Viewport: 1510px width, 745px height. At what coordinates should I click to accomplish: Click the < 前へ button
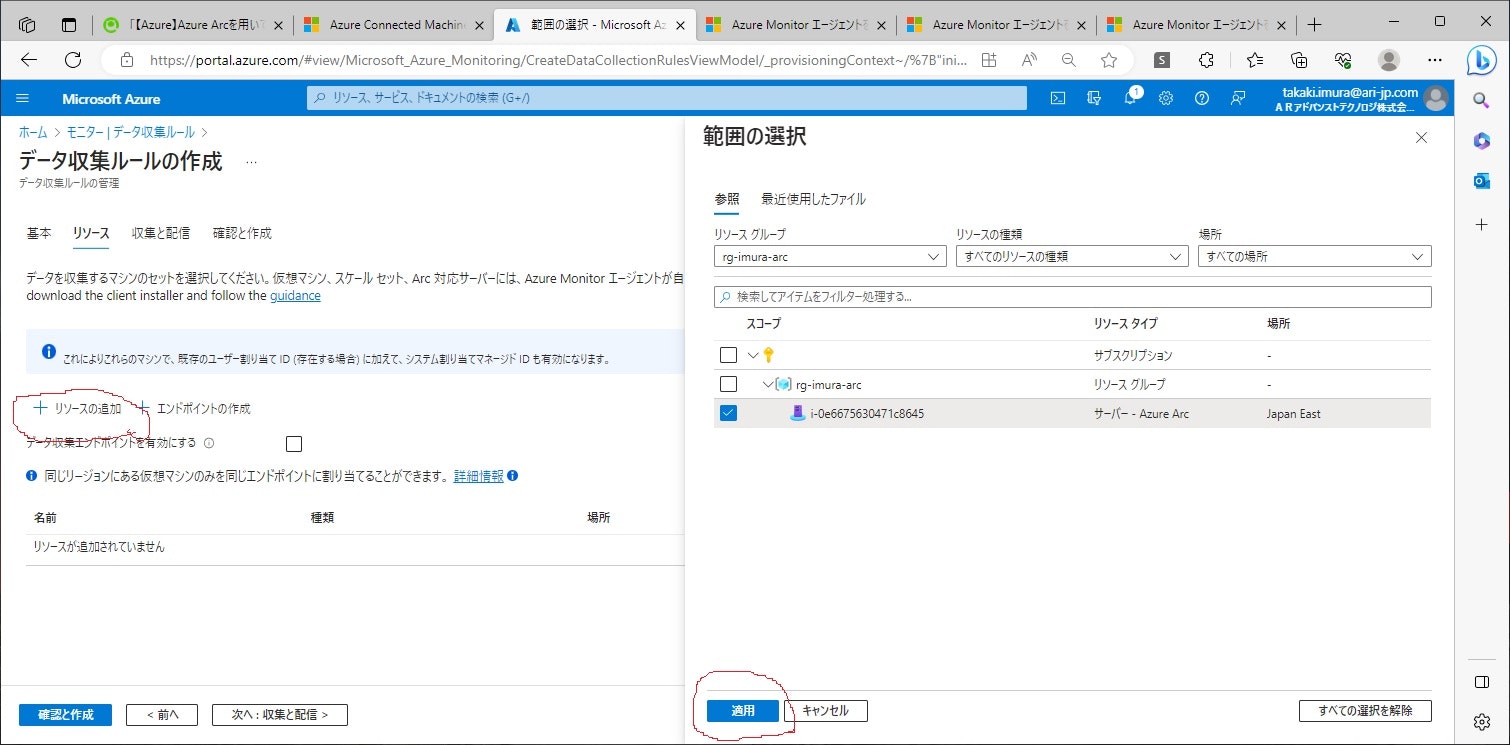click(x=162, y=715)
